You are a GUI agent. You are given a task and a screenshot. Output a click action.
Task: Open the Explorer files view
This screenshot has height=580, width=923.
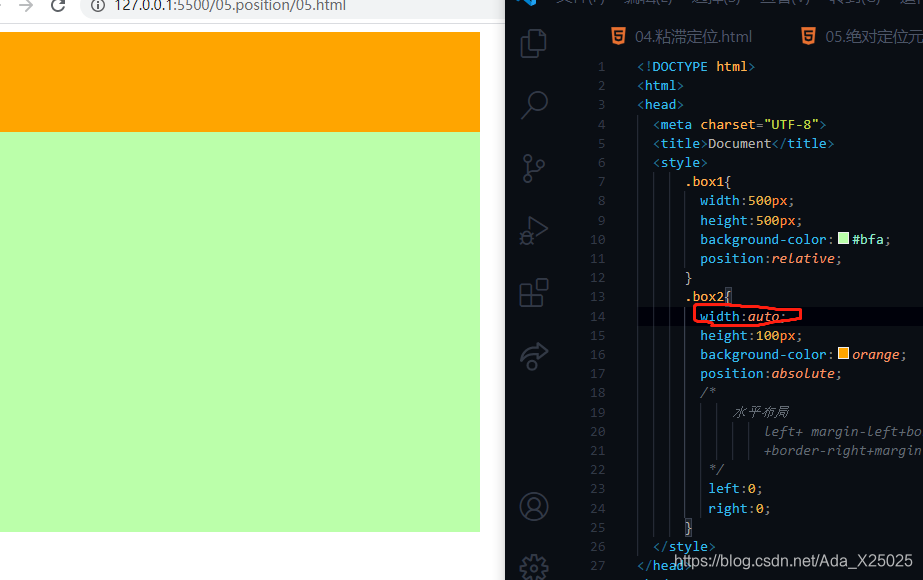pyautogui.click(x=533, y=44)
